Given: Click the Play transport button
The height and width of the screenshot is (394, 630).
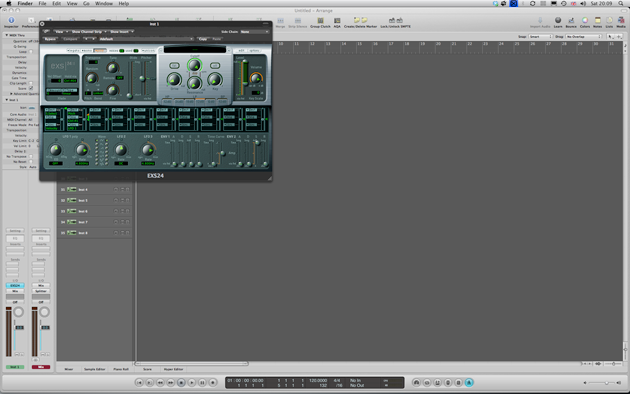Looking at the screenshot, I should point(192,383).
